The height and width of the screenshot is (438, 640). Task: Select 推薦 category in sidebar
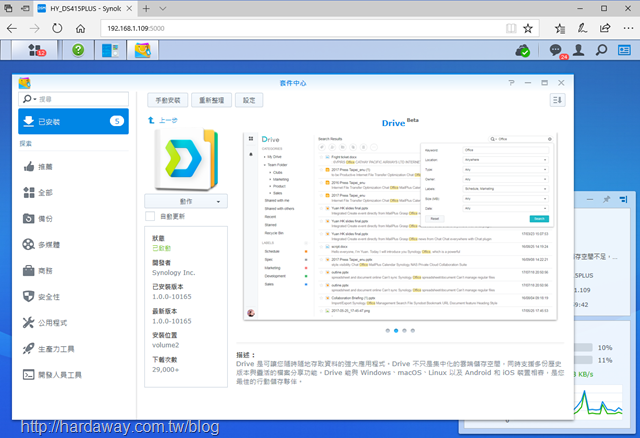coord(73,167)
